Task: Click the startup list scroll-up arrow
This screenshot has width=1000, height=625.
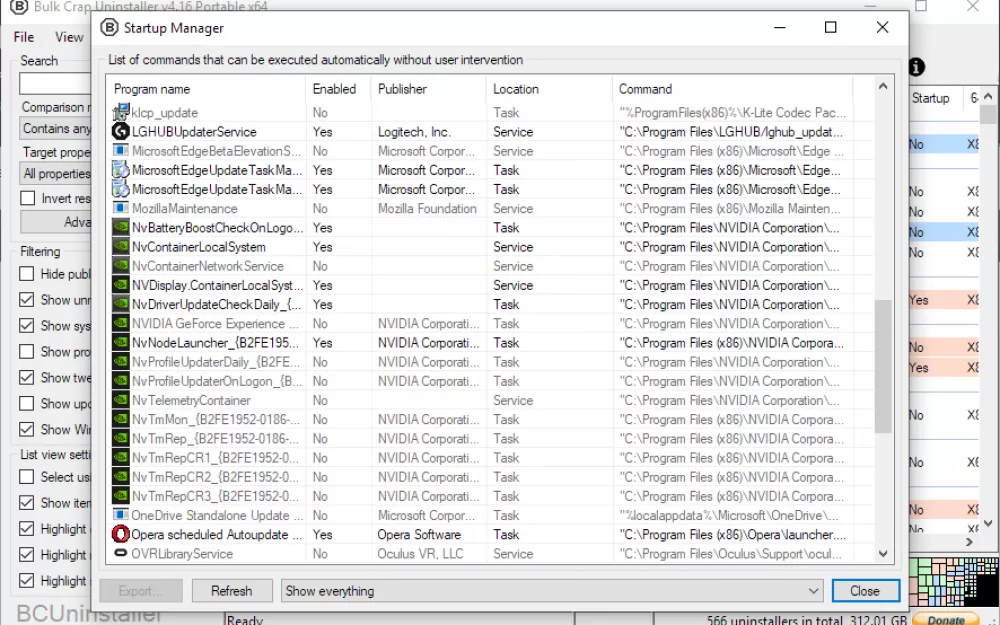Action: (x=883, y=86)
